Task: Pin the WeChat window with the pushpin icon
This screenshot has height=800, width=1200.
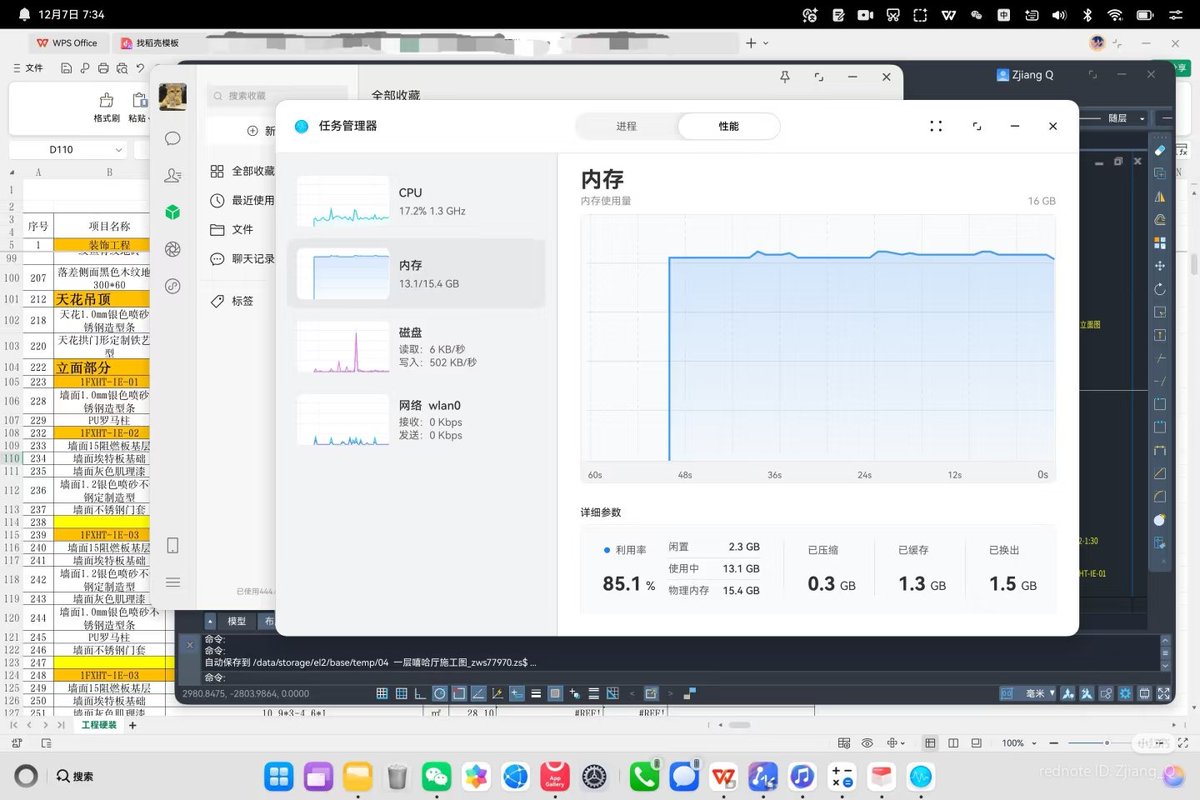Action: click(x=785, y=77)
